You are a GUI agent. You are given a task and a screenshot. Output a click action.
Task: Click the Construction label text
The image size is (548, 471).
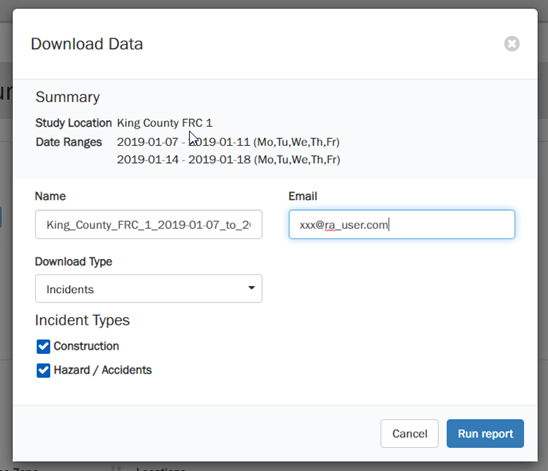tap(86, 346)
